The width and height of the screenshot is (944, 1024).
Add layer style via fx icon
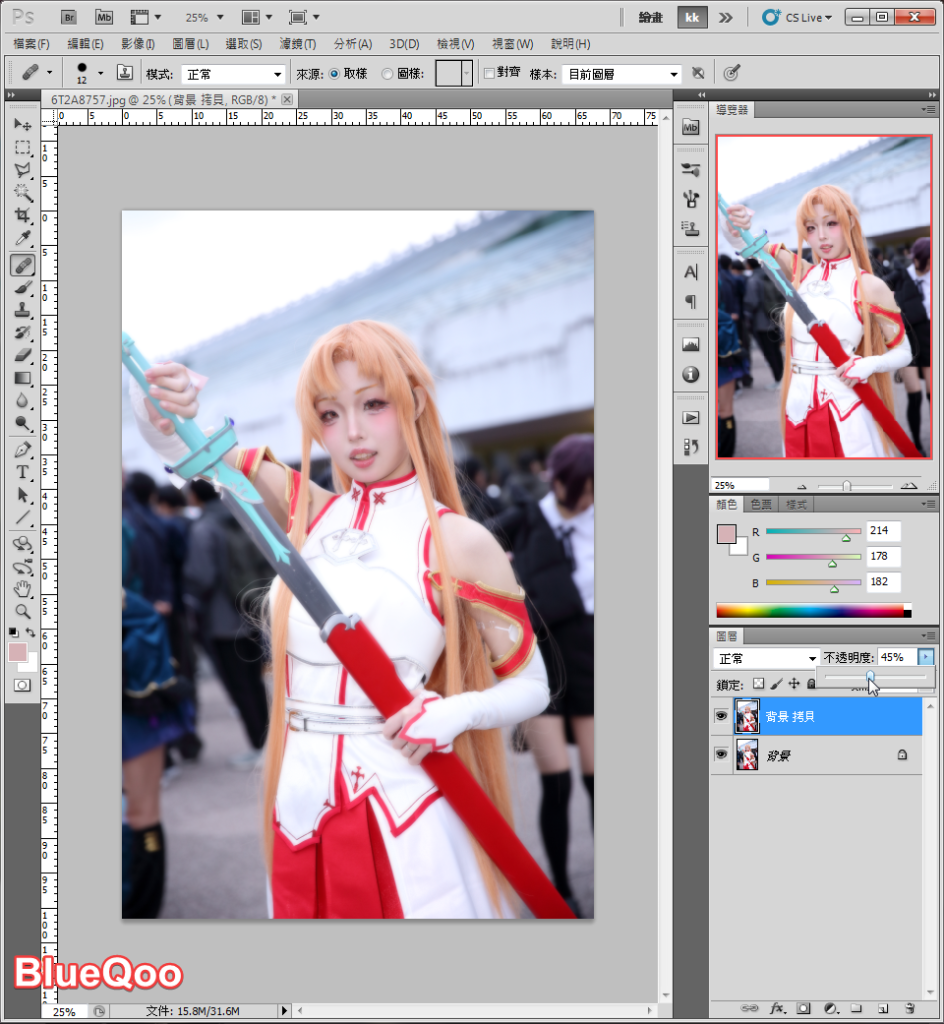(x=775, y=1008)
